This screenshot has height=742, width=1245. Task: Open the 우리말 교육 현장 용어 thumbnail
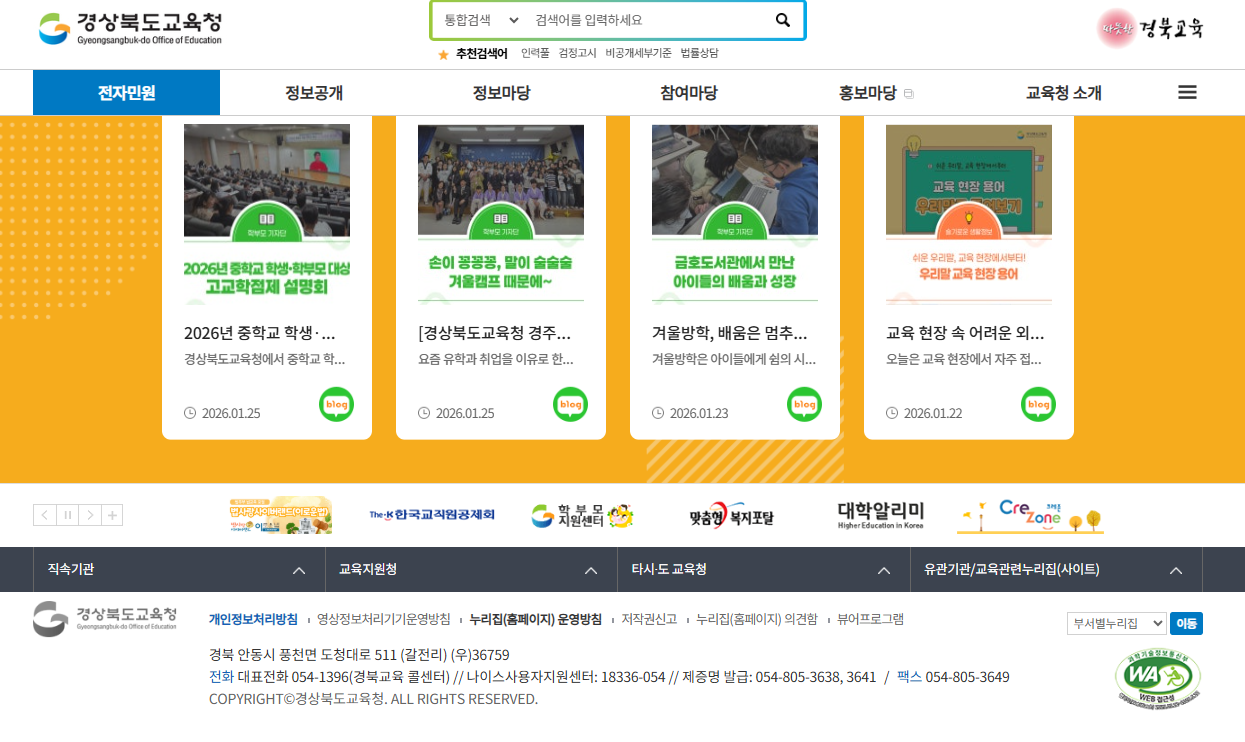point(969,213)
